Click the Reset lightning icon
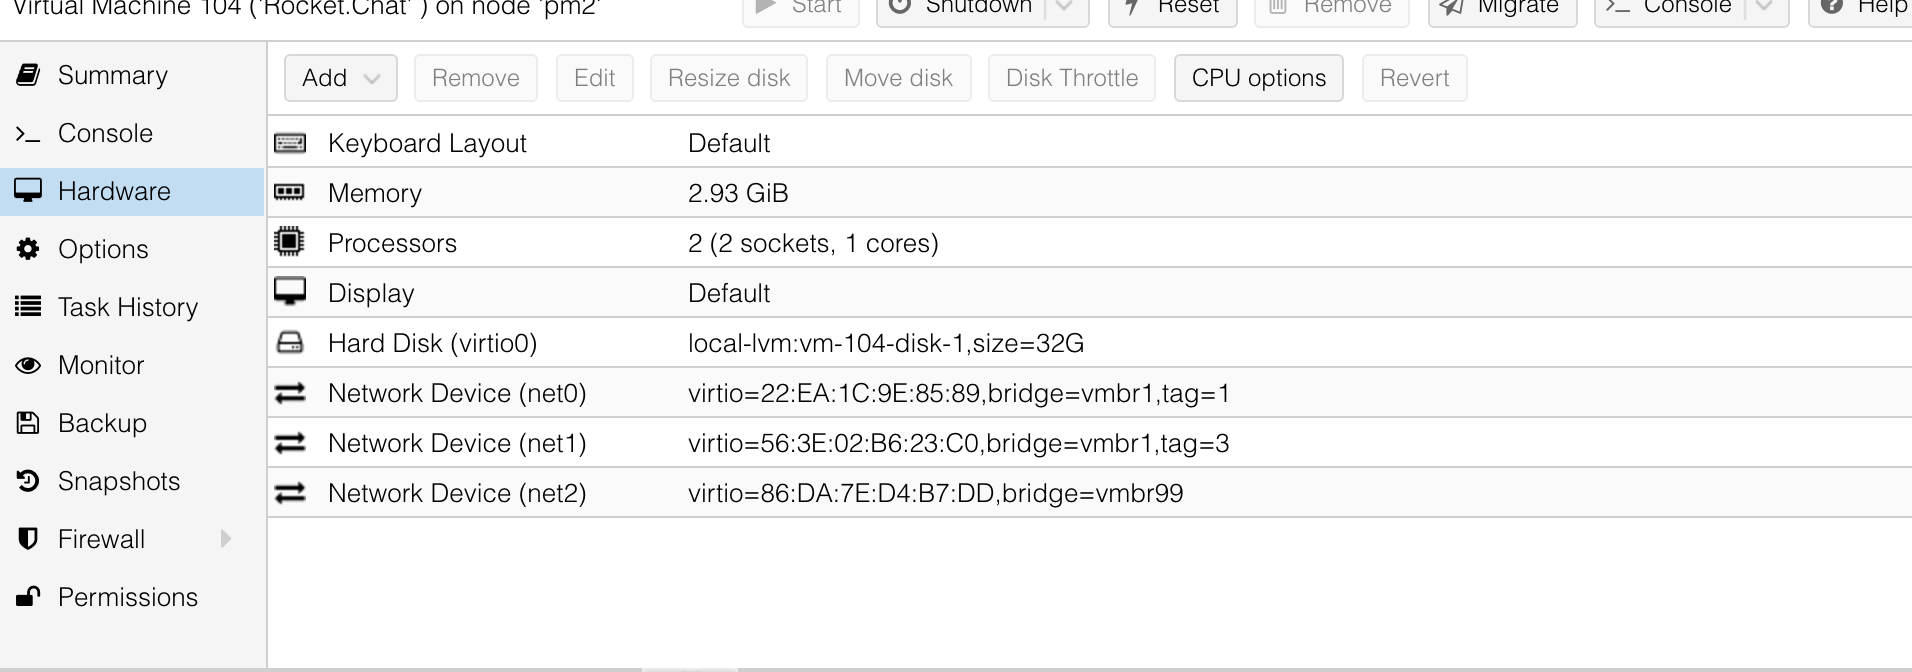The width and height of the screenshot is (1912, 672). [x=1131, y=7]
